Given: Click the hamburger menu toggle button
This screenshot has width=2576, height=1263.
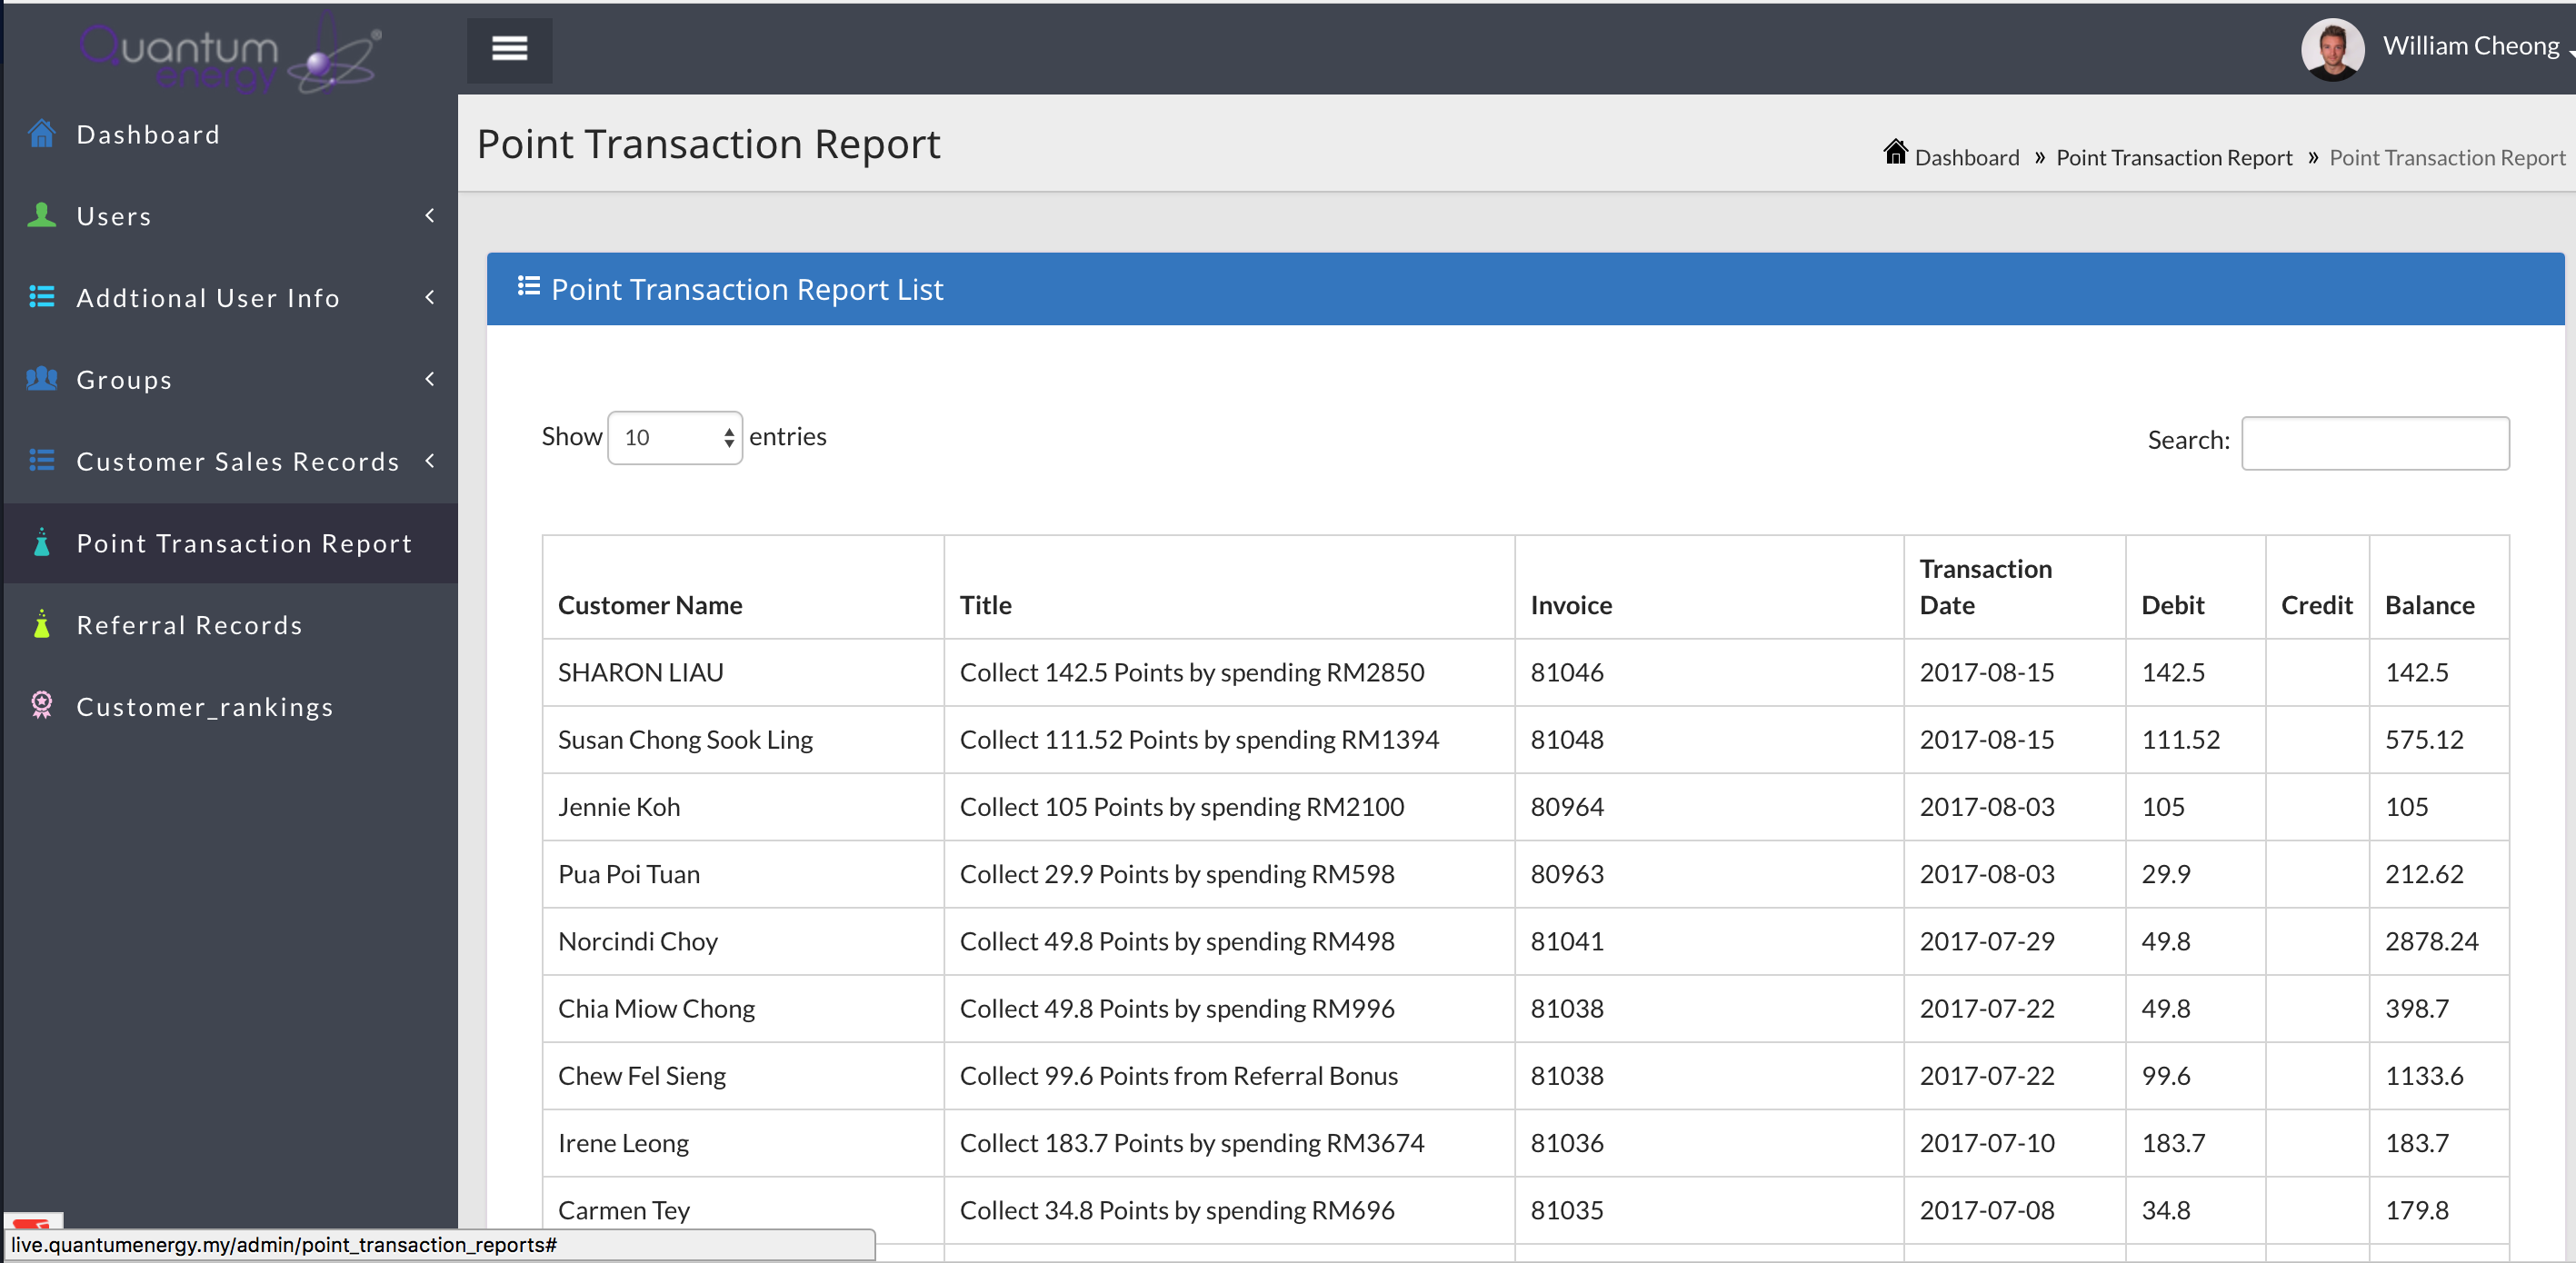Looking at the screenshot, I should (x=509, y=49).
